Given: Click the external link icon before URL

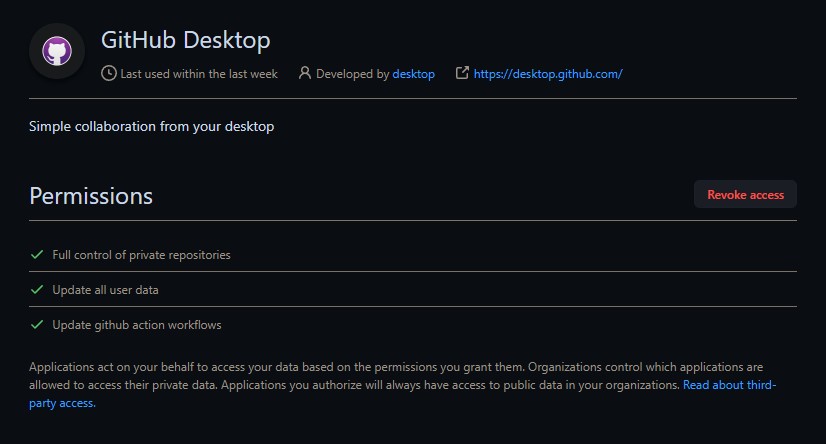Looking at the screenshot, I should click(462, 74).
